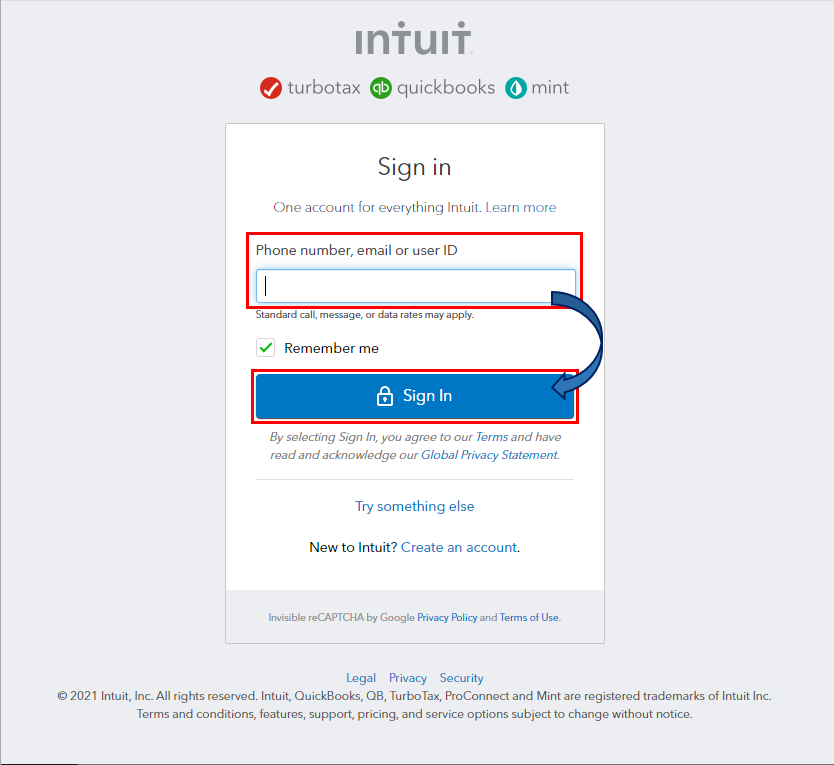Screen dimensions: 834x765
Task: Open reCAPTCHA Terms of Use link
Action: tap(529, 618)
